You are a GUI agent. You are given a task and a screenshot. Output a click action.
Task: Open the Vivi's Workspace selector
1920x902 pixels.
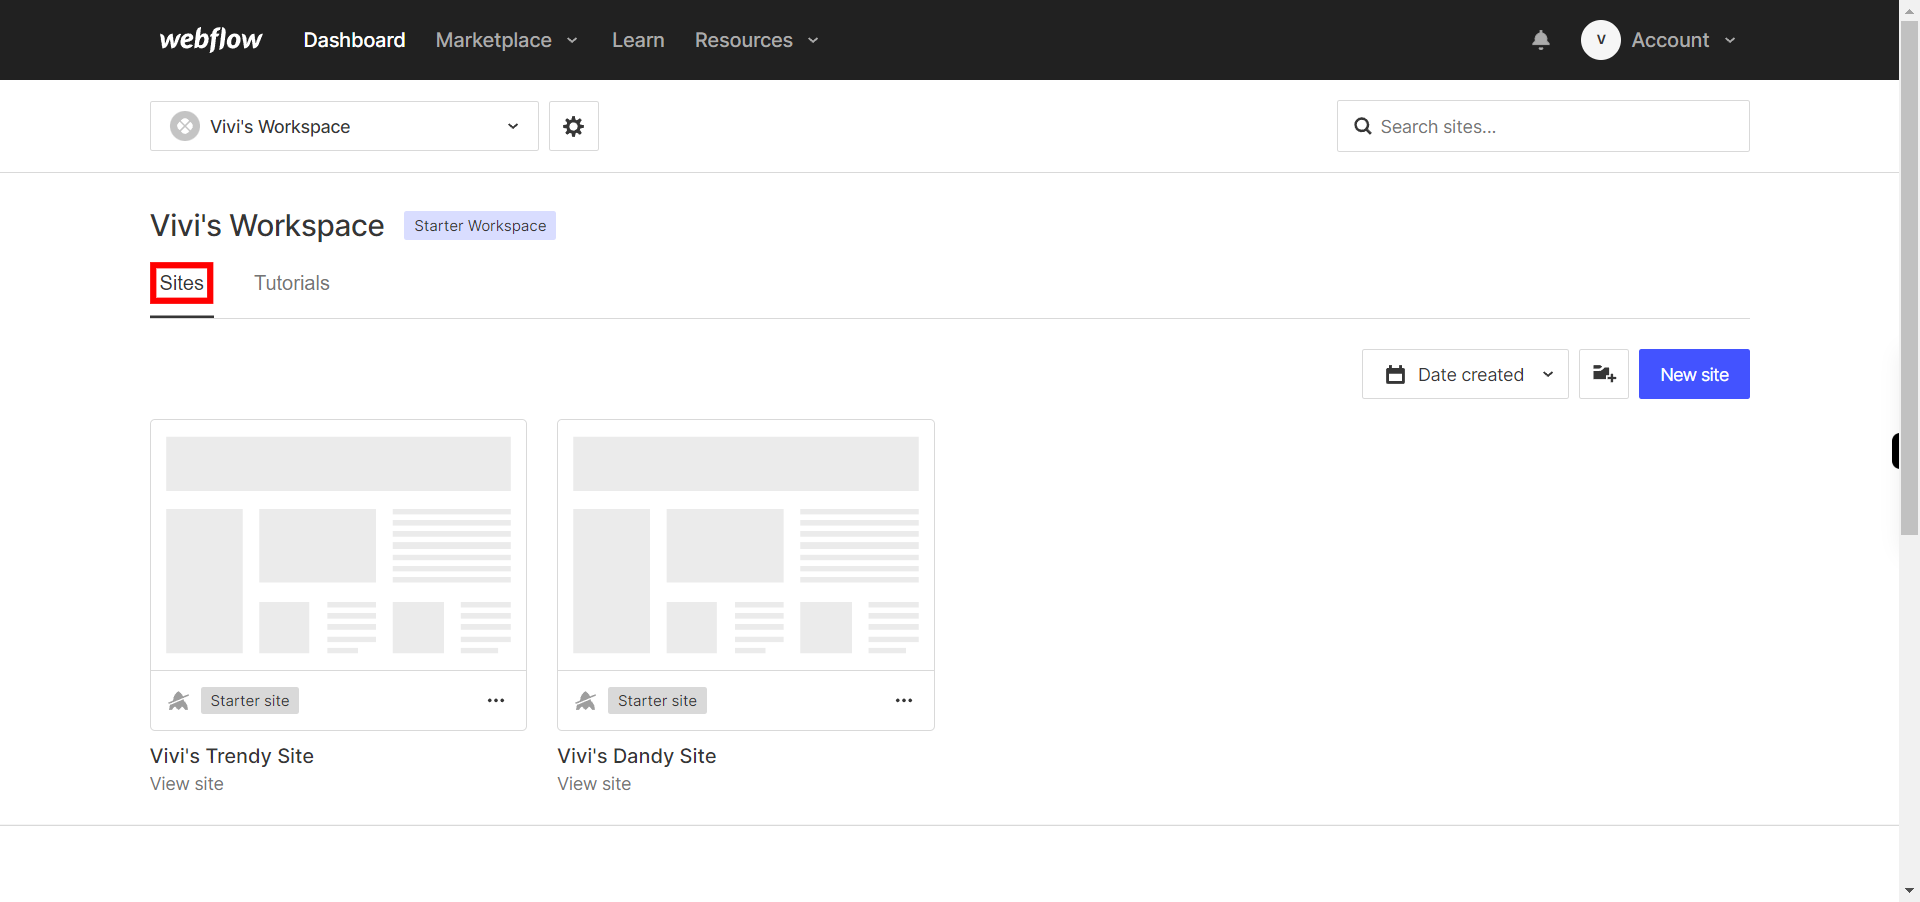[x=344, y=126]
